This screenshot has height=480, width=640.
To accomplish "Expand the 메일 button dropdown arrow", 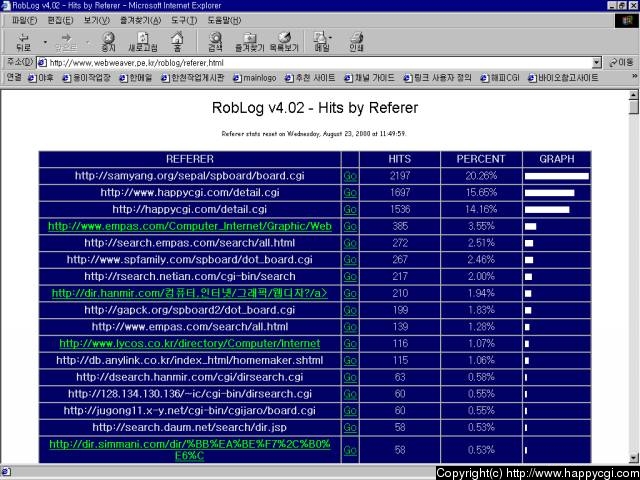I will coord(330,38).
